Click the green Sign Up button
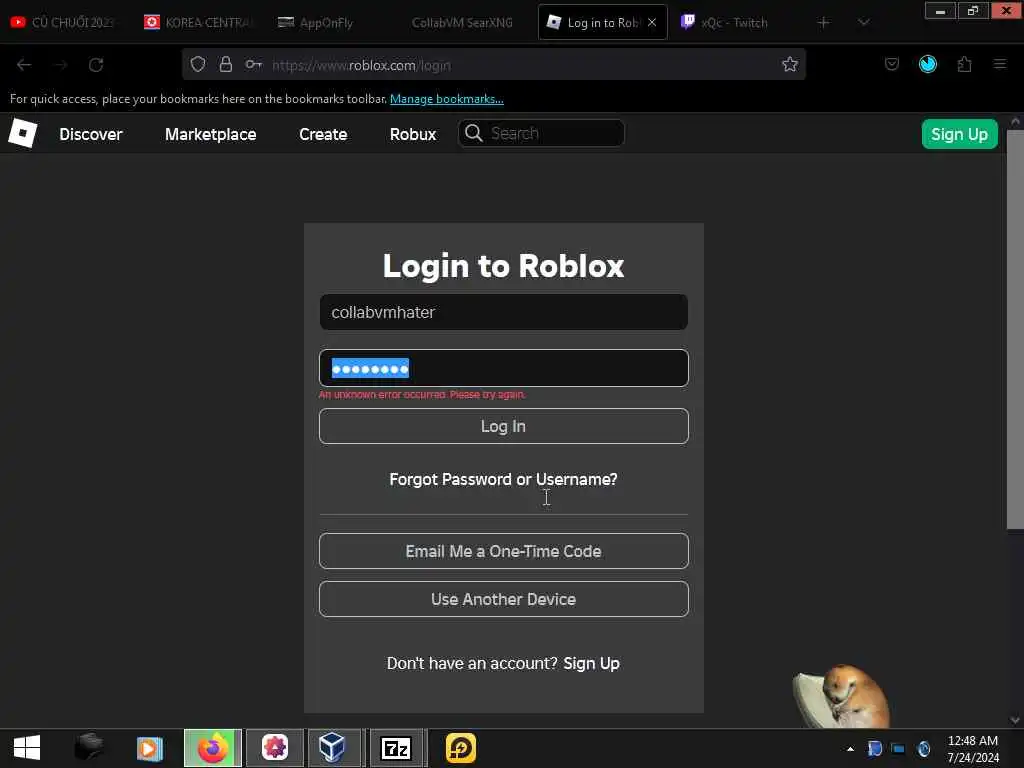 pyautogui.click(x=959, y=134)
